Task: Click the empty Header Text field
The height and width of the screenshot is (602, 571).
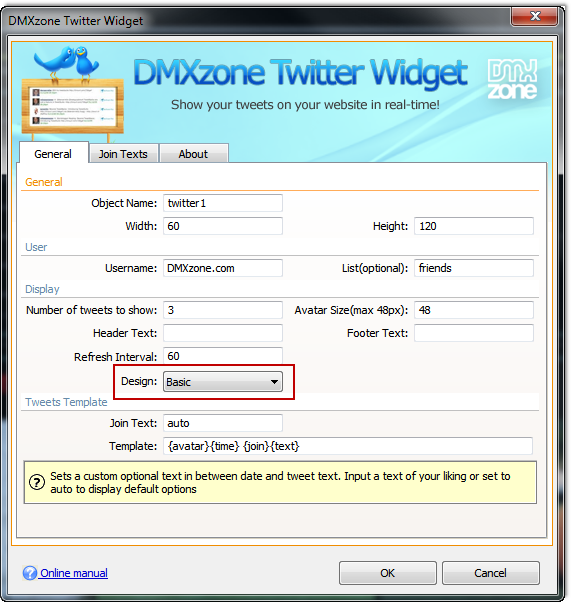Action: (223, 333)
